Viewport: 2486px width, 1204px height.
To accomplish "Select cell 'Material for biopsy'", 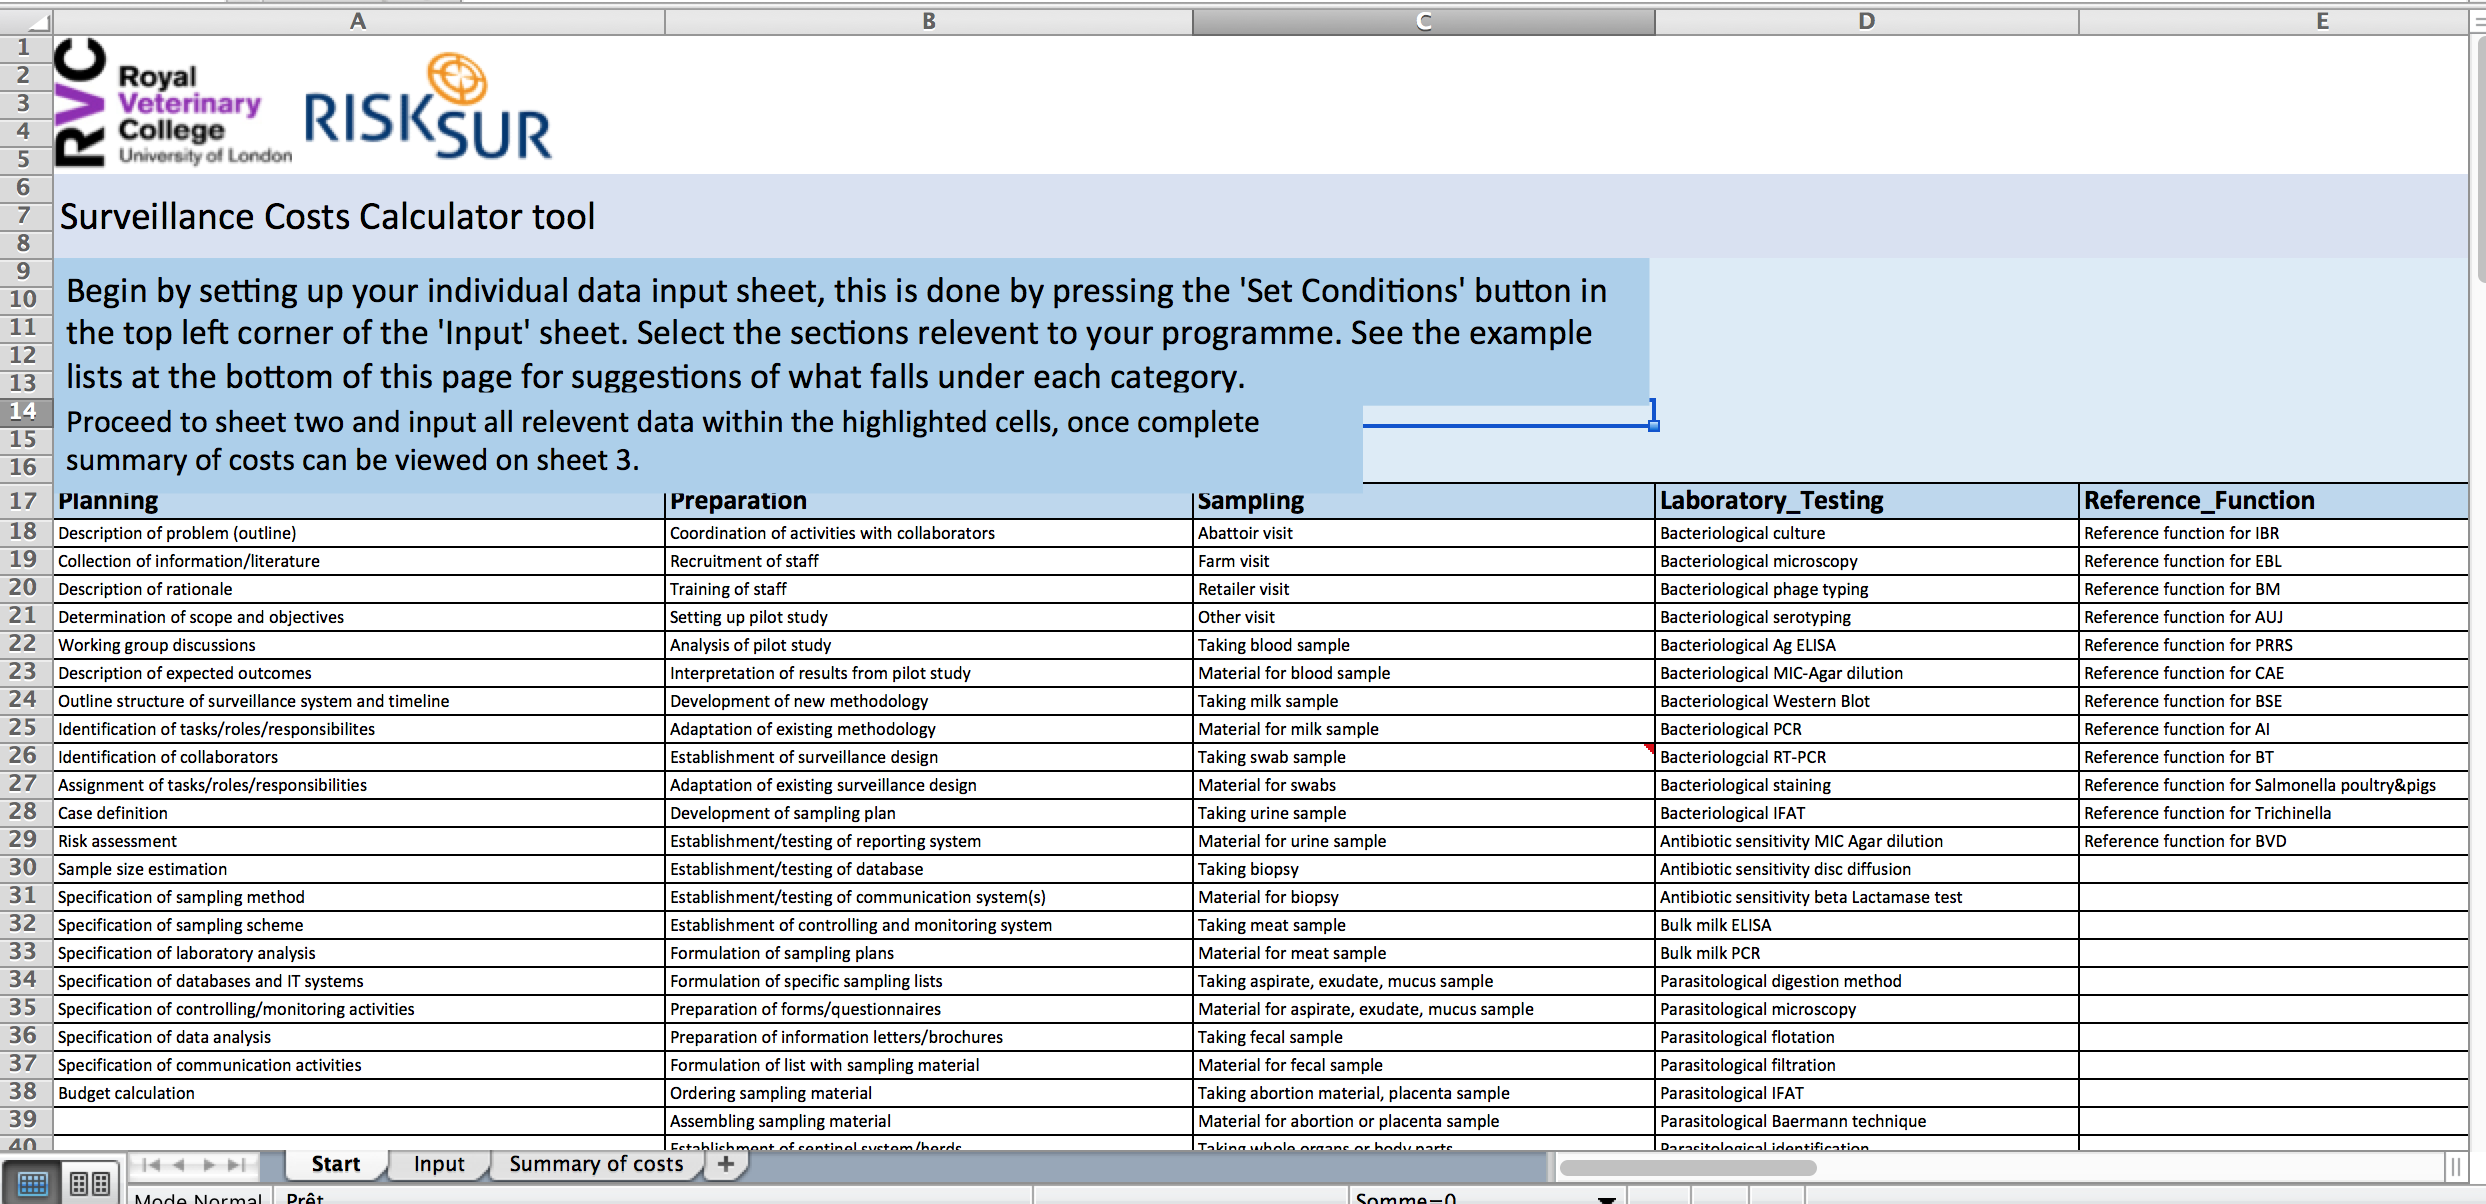I will [x=1424, y=897].
